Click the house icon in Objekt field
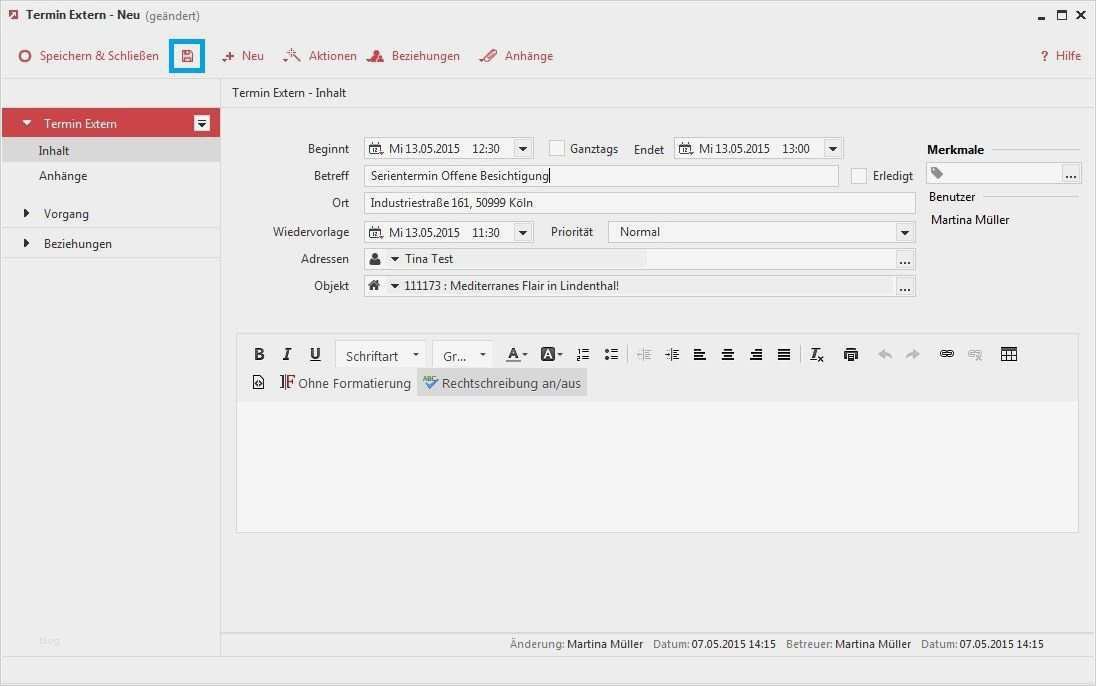 375,285
